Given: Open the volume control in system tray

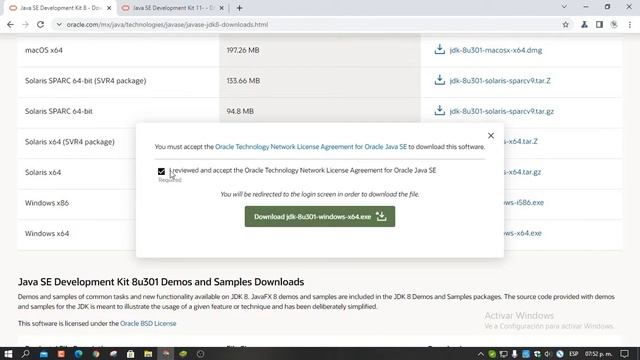Looking at the screenshot, I should [x=548, y=354].
